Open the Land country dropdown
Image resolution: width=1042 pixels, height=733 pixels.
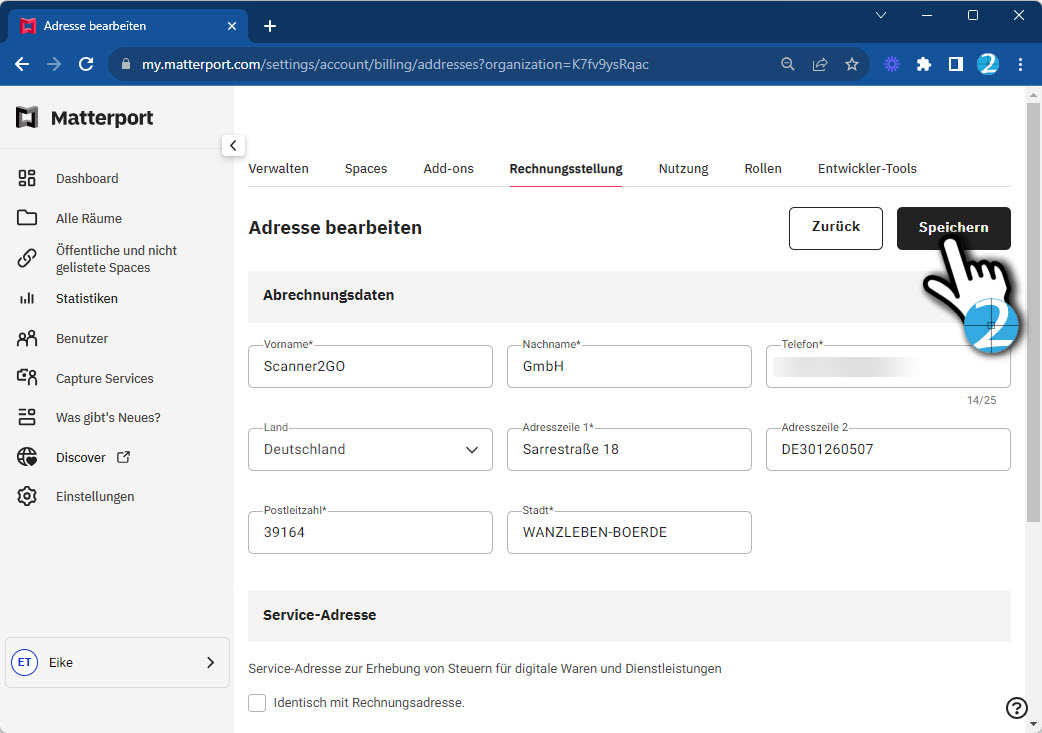(x=370, y=449)
